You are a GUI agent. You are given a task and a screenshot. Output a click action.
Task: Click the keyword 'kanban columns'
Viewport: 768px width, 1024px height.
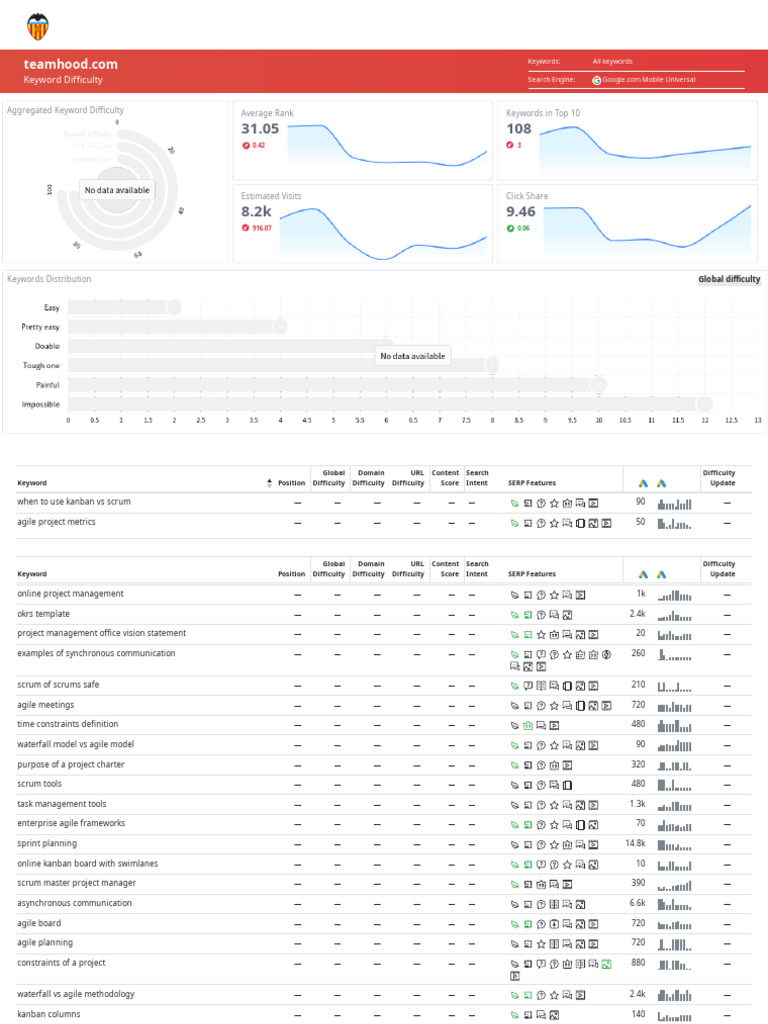point(49,1014)
